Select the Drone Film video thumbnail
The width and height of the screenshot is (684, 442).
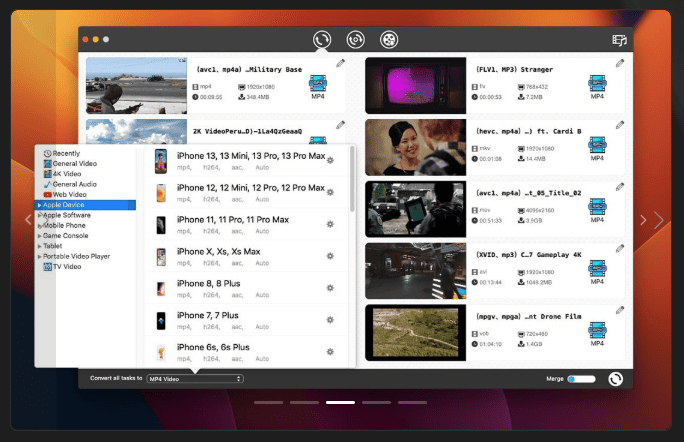pyautogui.click(x=416, y=333)
